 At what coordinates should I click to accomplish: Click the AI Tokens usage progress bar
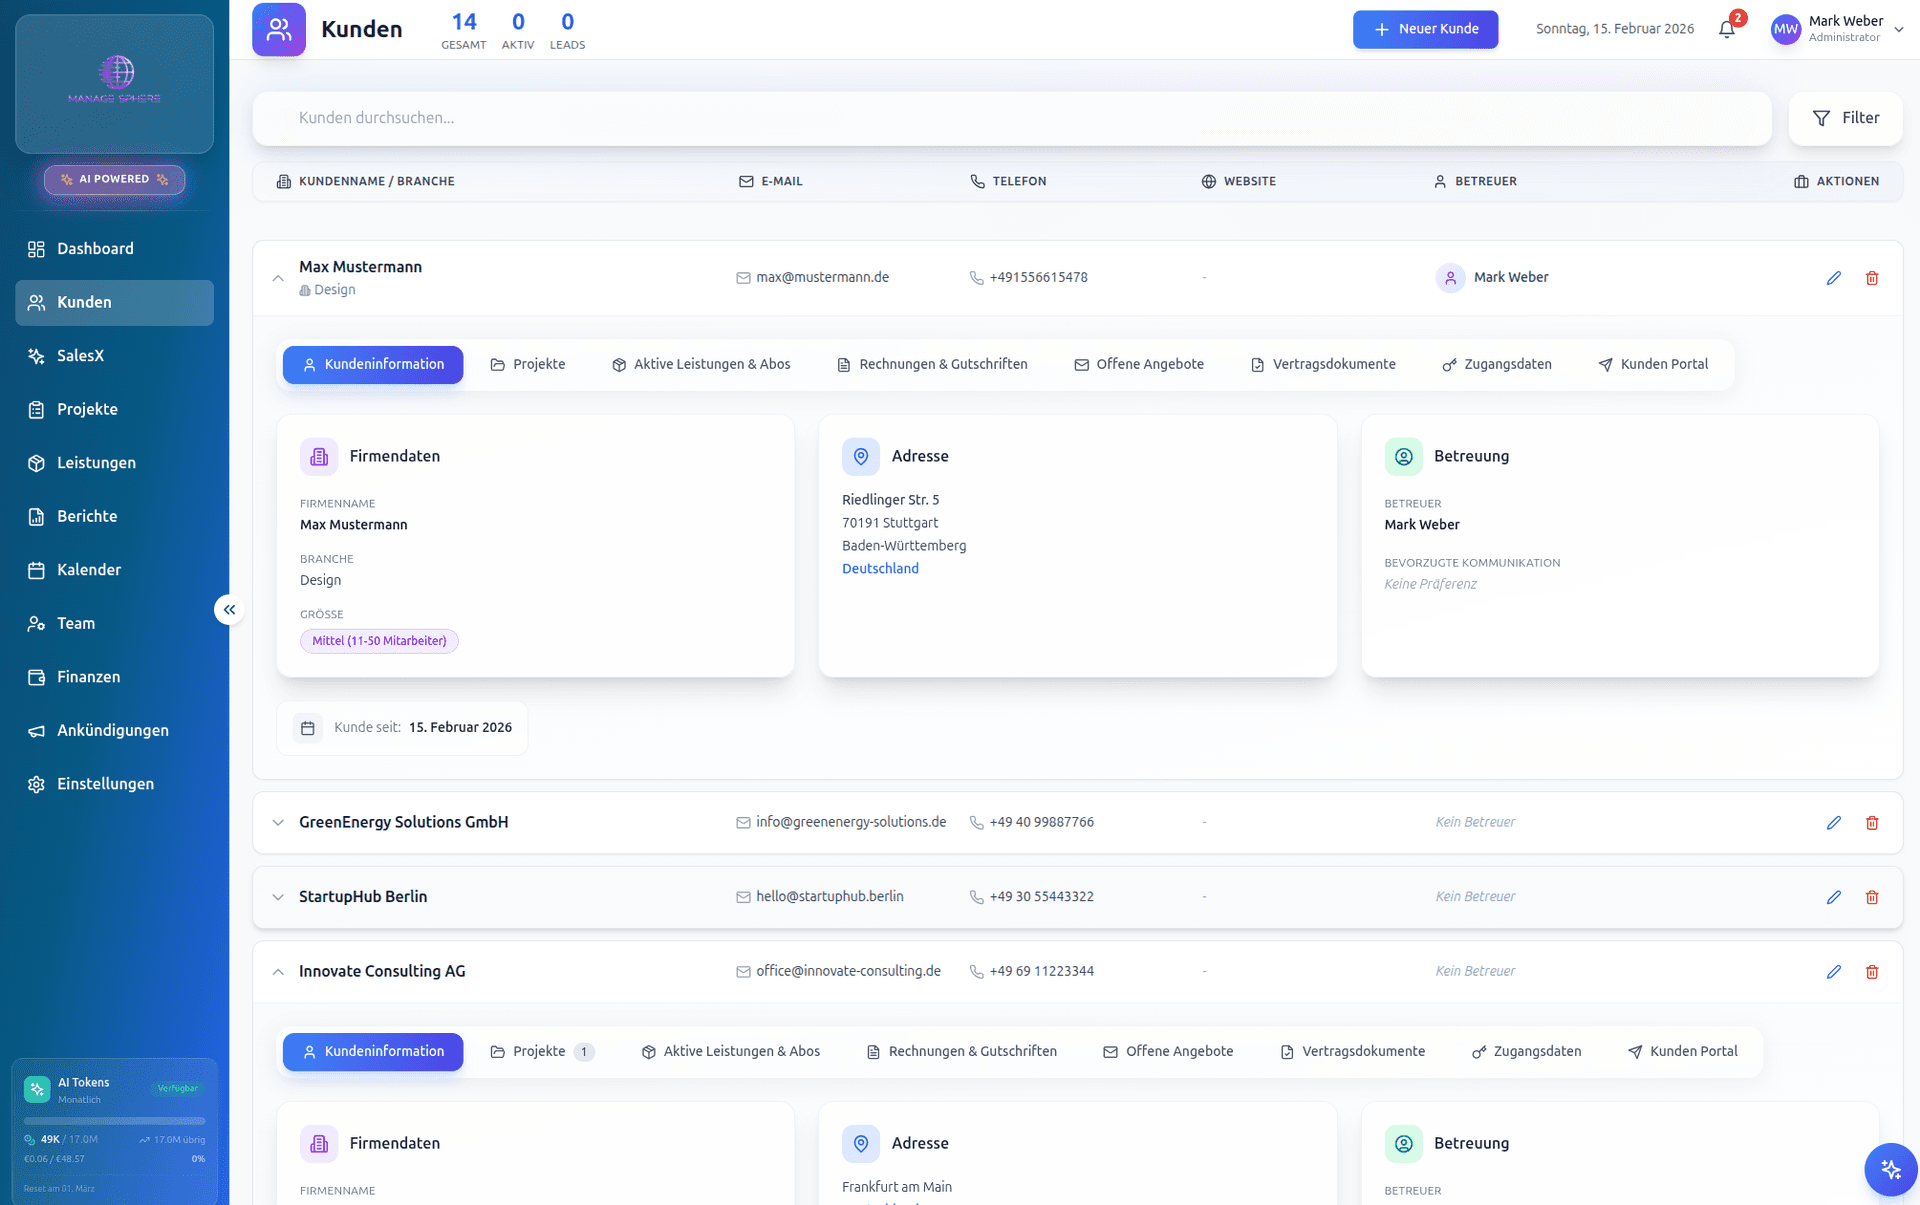pos(114,1121)
